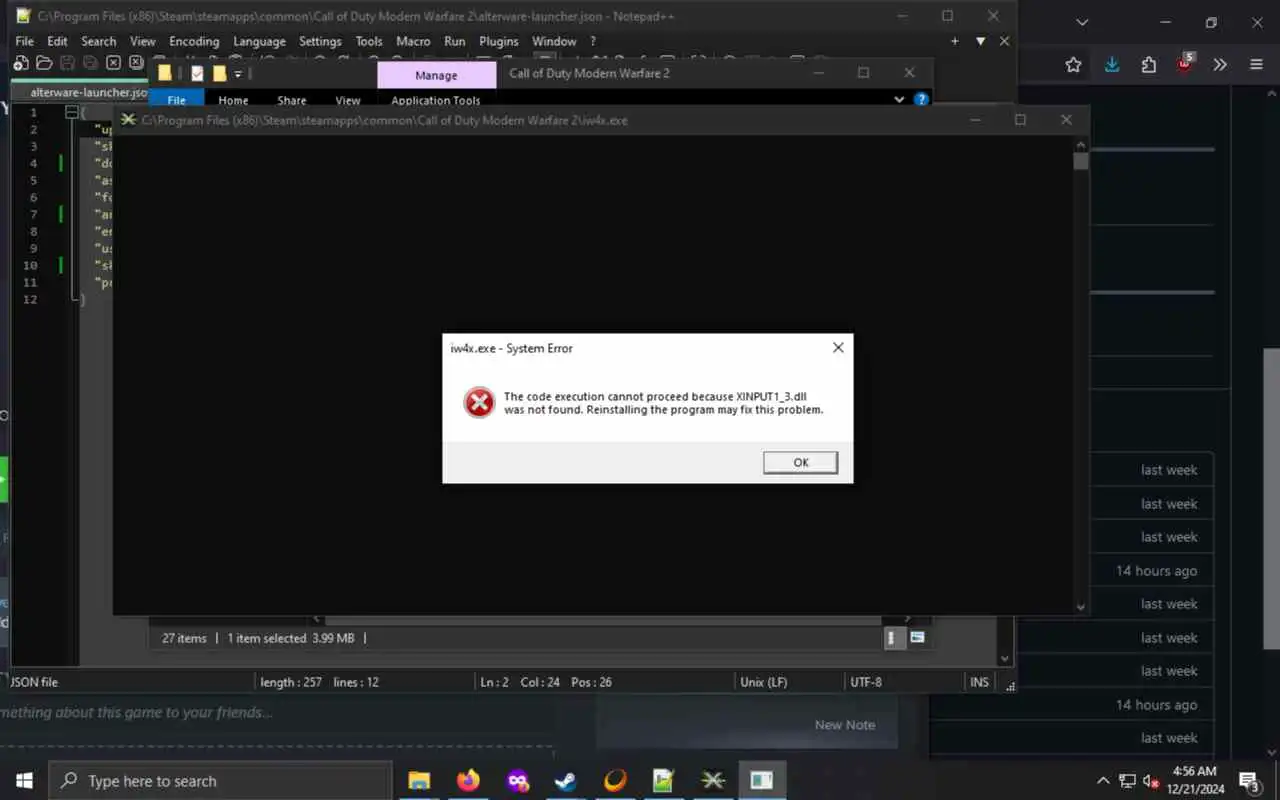Image resolution: width=1280 pixels, height=800 pixels.
Task: Click the Save All icon in Notepad++
Action: point(90,63)
